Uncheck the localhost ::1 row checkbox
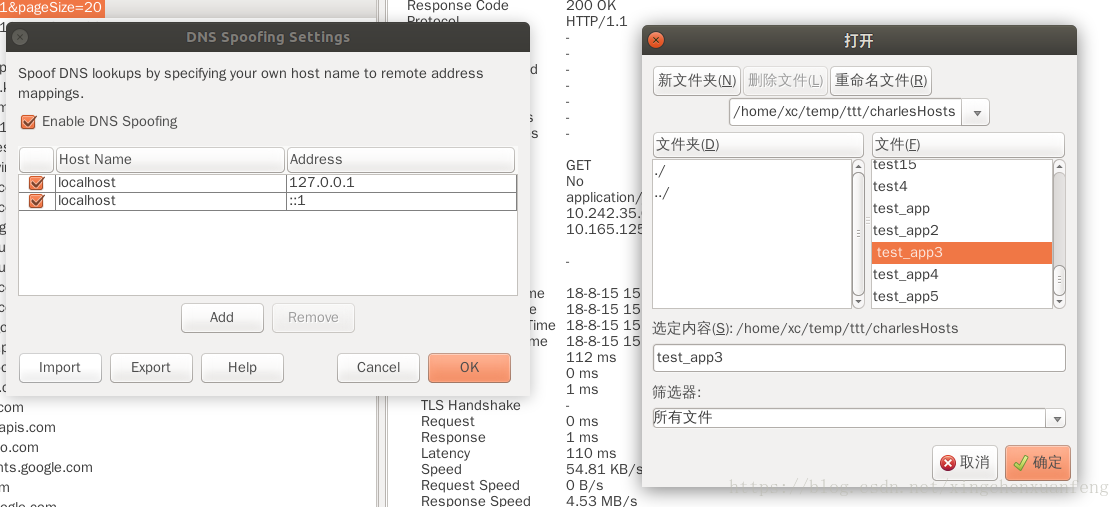The width and height of the screenshot is (1120, 507). tap(37, 201)
